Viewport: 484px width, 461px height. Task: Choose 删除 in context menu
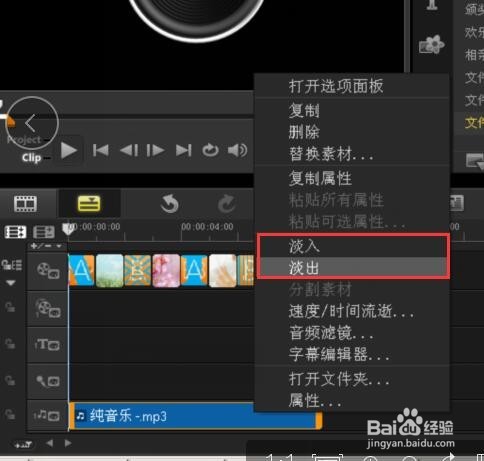click(353, 132)
